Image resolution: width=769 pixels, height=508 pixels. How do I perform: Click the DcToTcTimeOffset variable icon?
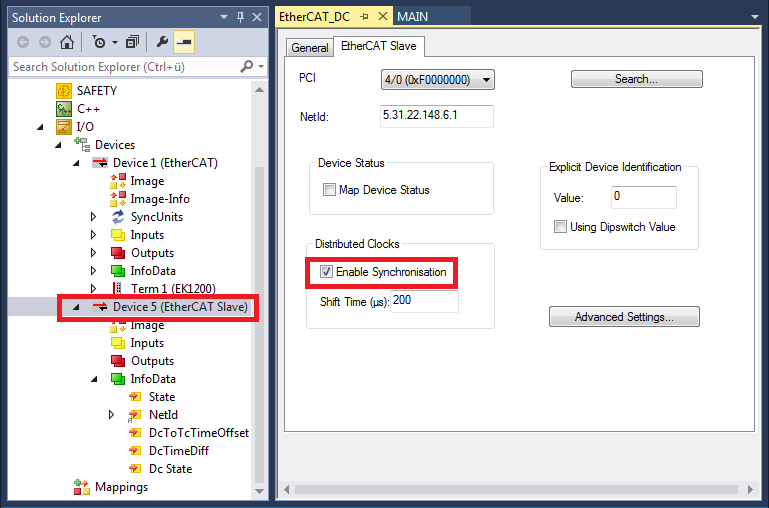click(135, 432)
